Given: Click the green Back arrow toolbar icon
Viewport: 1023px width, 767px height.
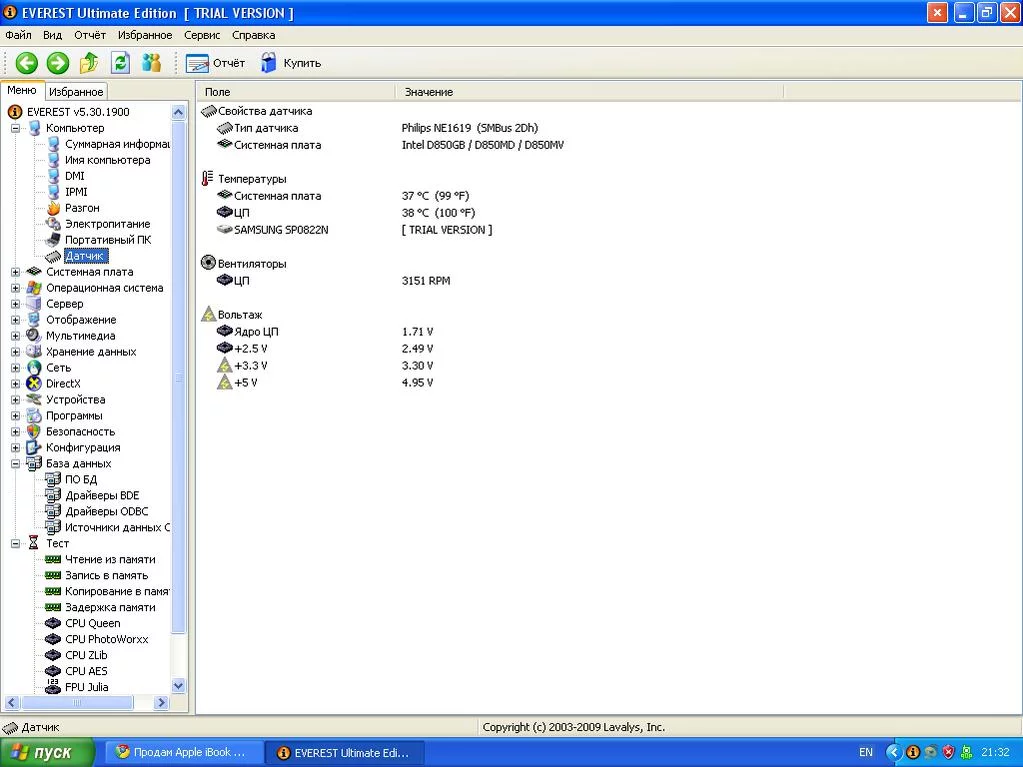Looking at the screenshot, I should click(x=27, y=63).
